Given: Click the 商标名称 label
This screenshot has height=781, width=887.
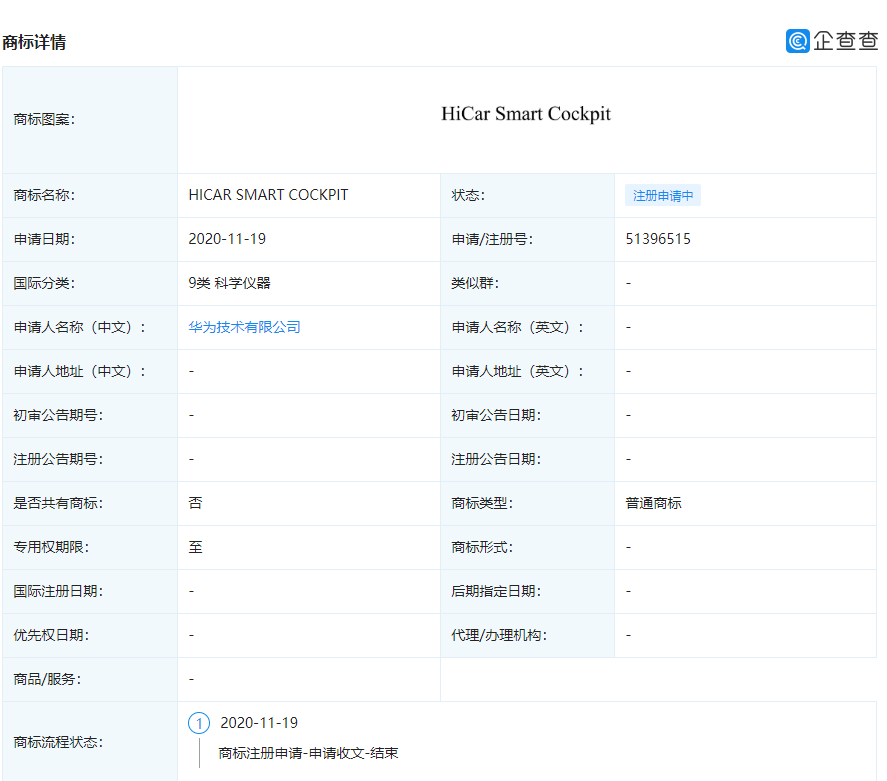Looking at the screenshot, I should [x=44, y=195].
